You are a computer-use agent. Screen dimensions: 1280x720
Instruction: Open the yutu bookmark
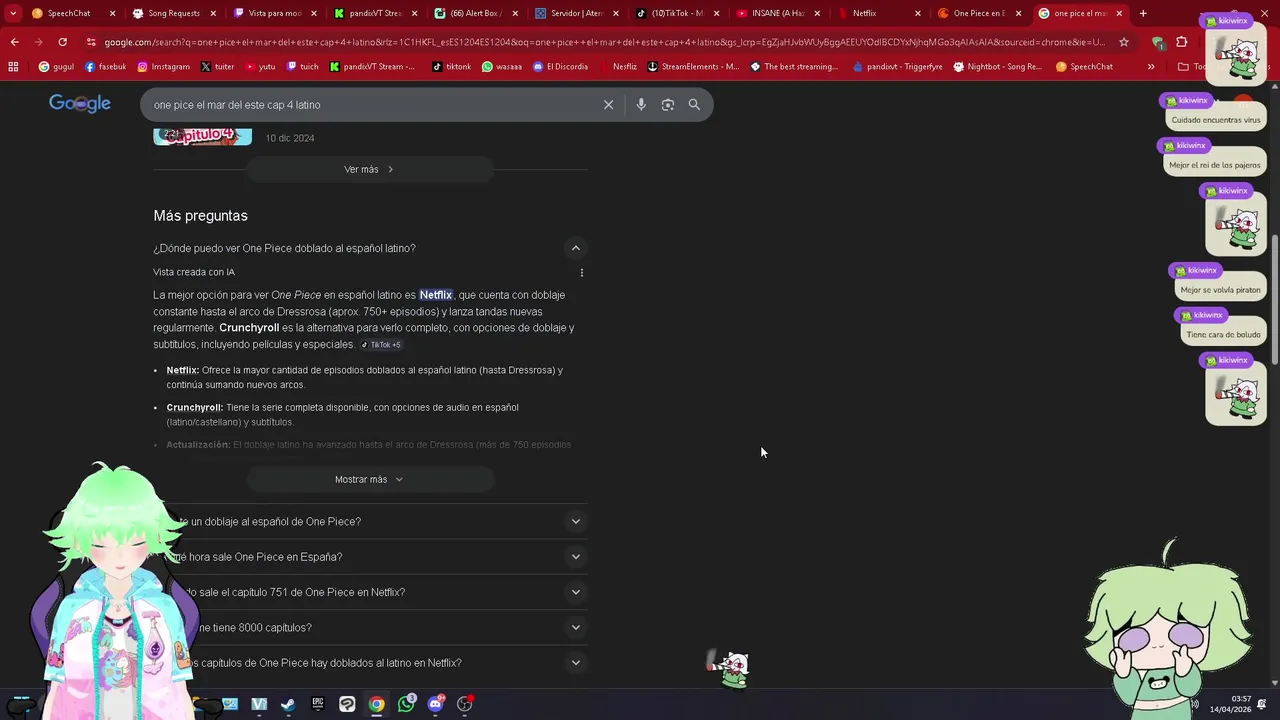point(260,66)
